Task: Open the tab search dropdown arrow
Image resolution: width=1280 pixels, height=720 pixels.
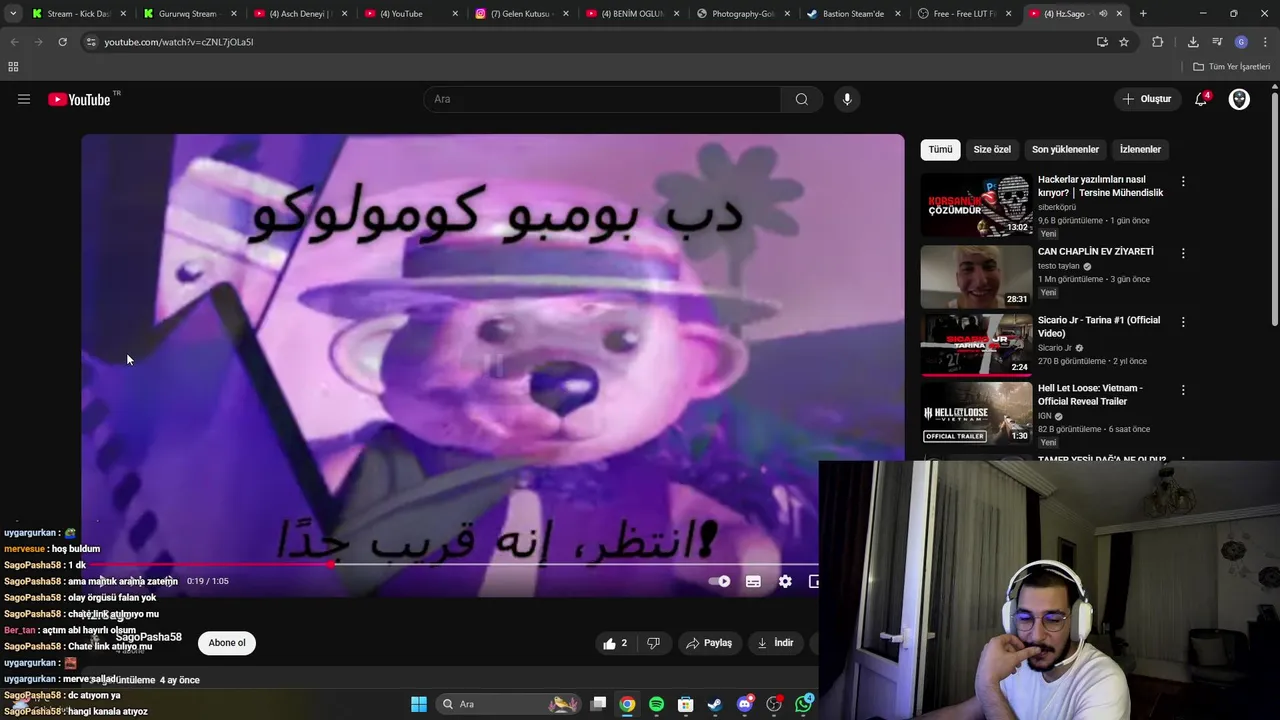Action: (13, 14)
